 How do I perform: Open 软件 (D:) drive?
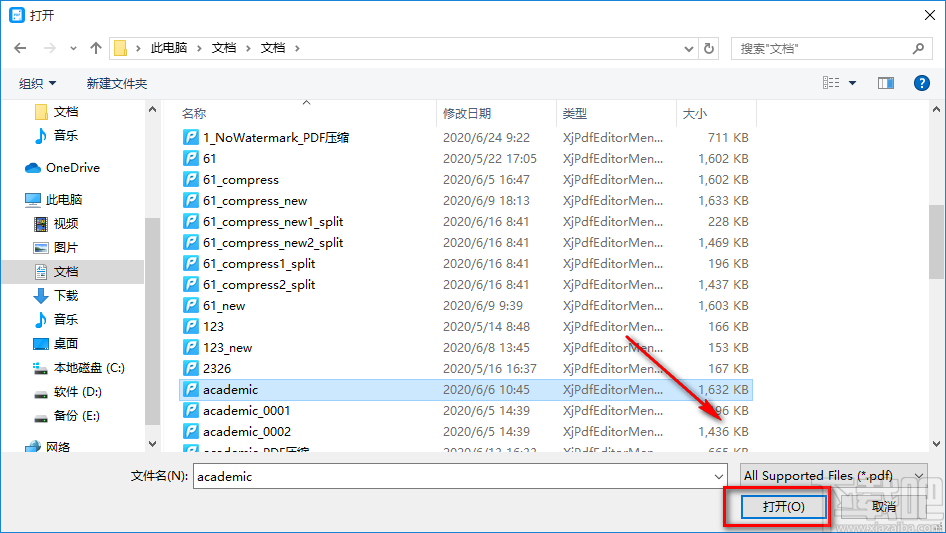[x=68, y=392]
